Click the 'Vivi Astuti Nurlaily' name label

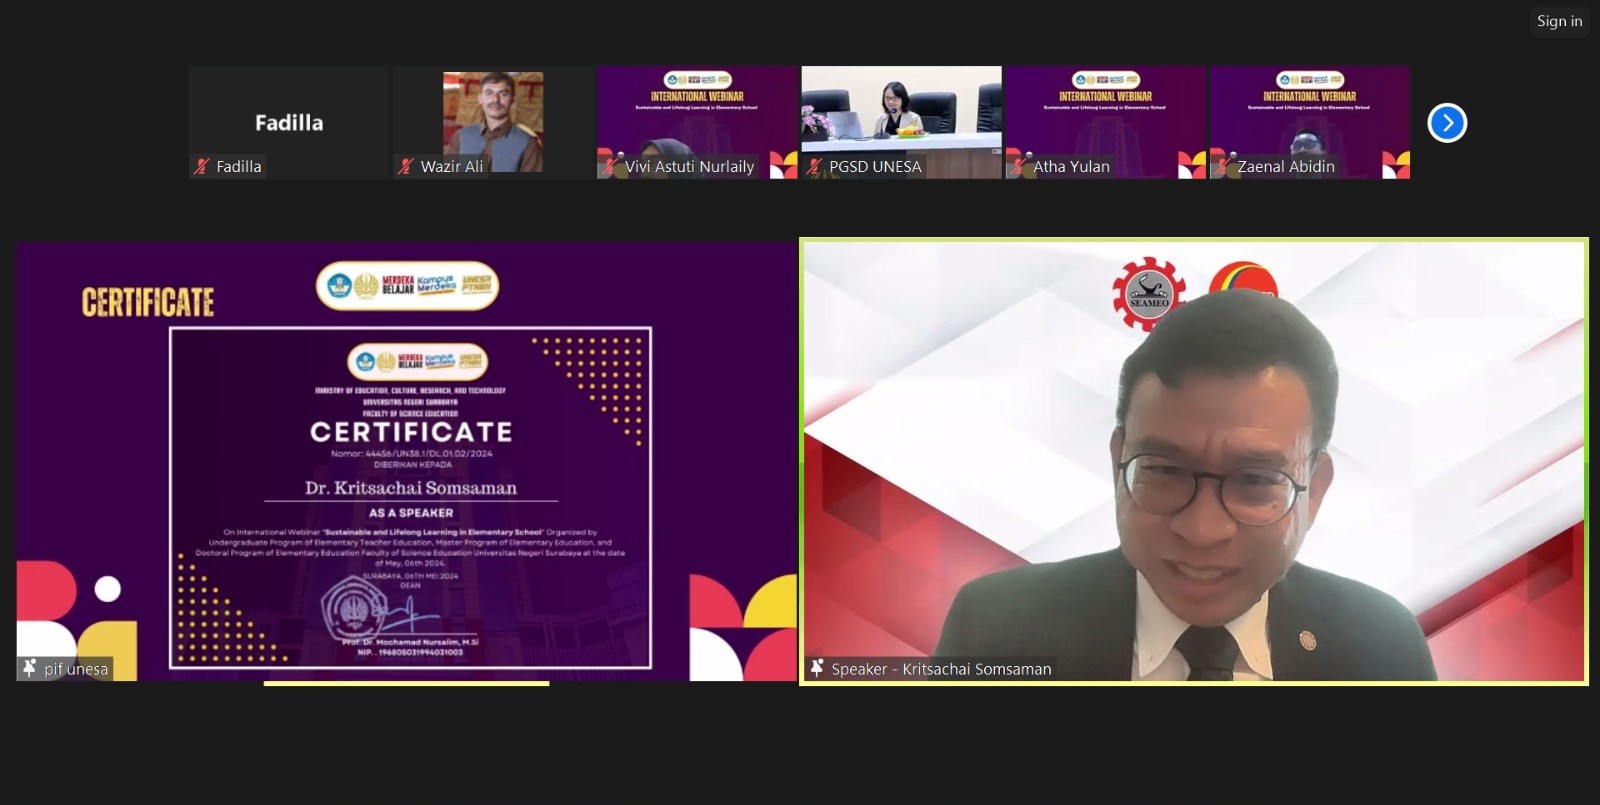tap(689, 167)
